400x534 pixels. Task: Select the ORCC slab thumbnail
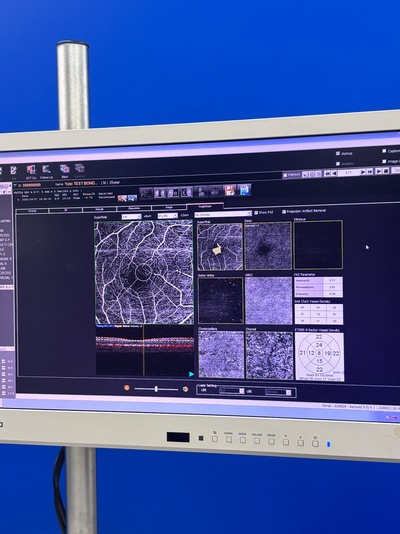(x=269, y=300)
